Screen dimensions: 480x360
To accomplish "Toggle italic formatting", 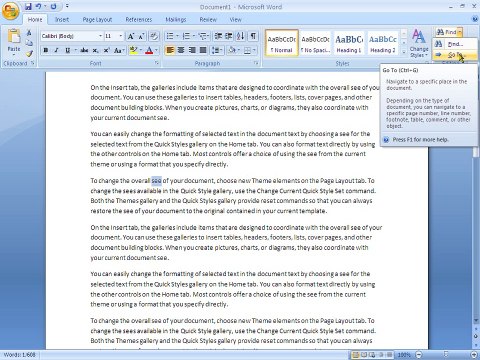I will tap(56, 50).
